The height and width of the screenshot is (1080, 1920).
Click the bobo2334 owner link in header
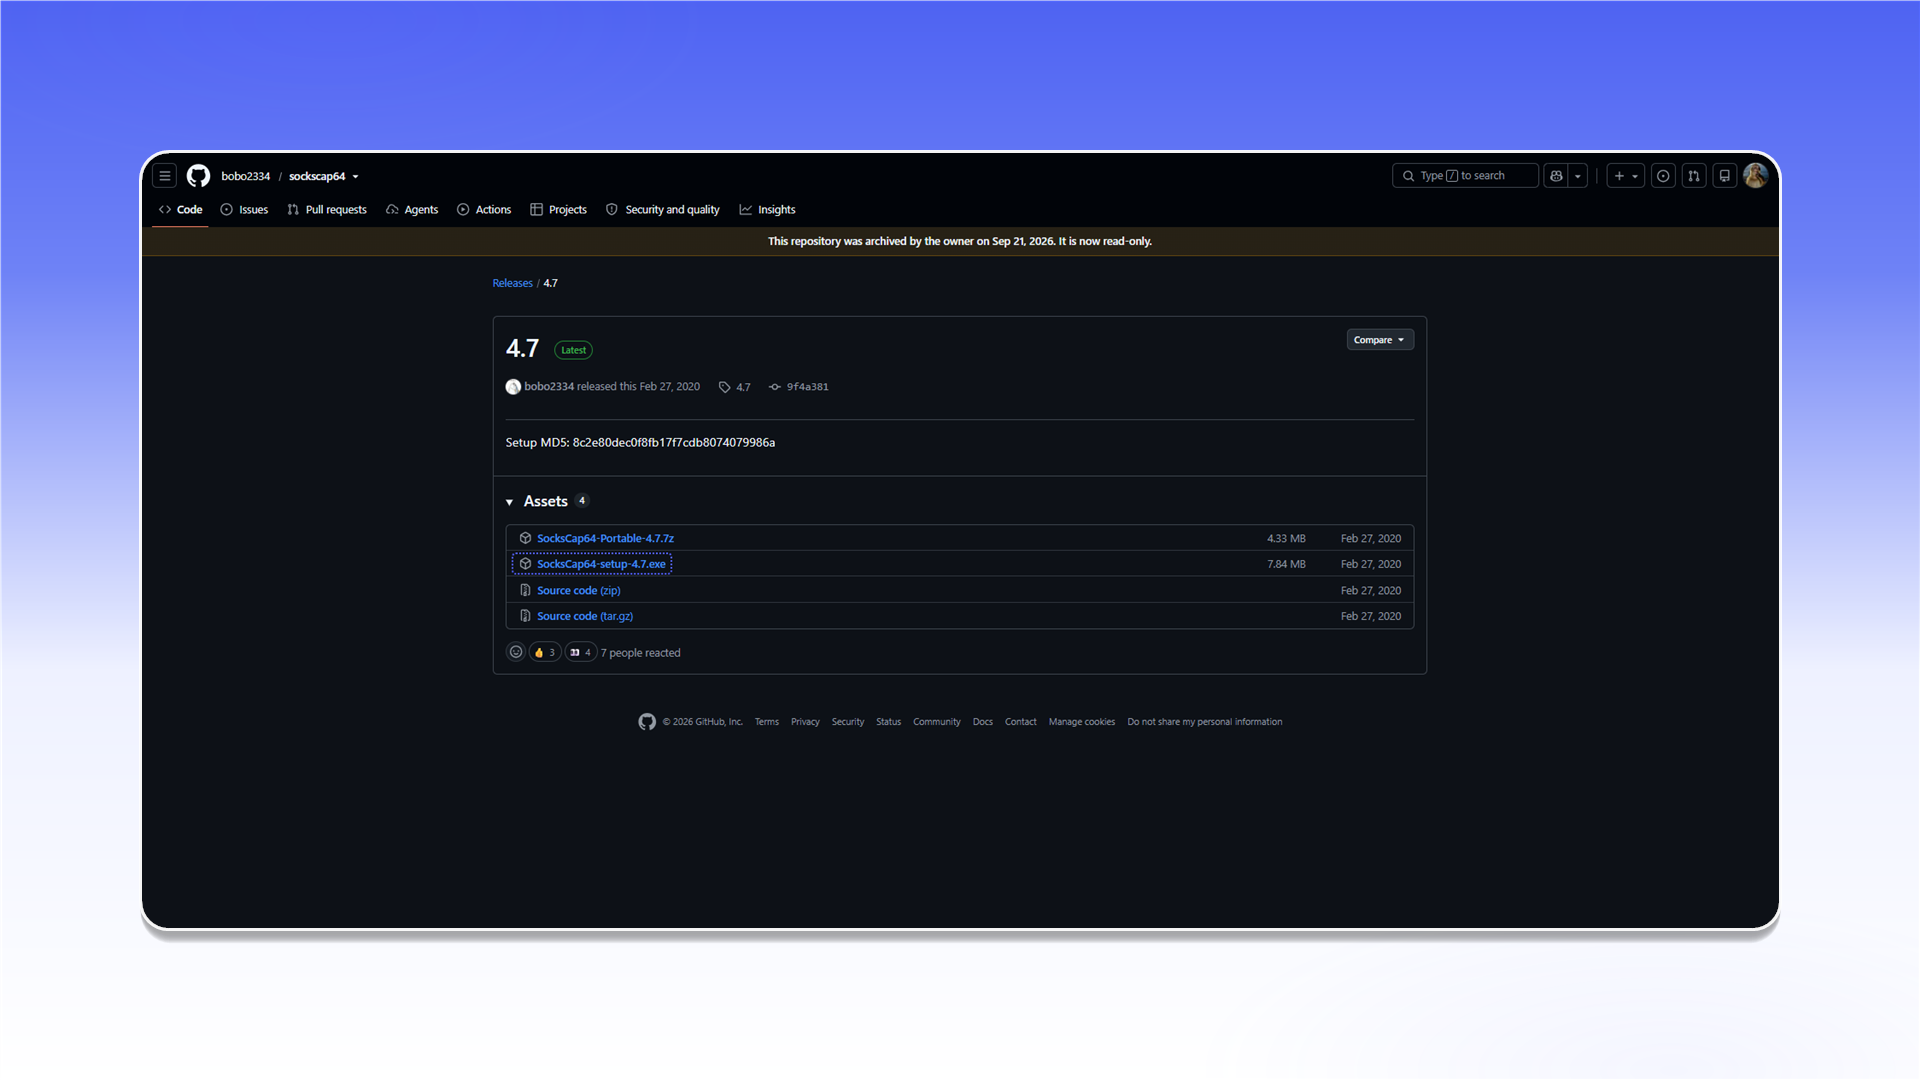245,176
